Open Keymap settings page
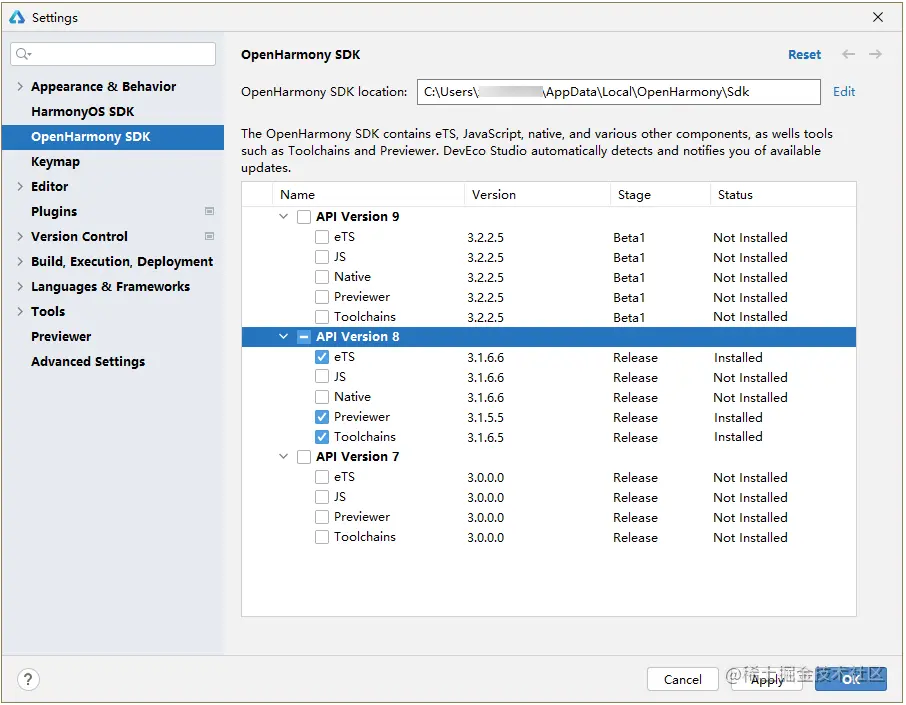The image size is (906, 705). click(55, 162)
